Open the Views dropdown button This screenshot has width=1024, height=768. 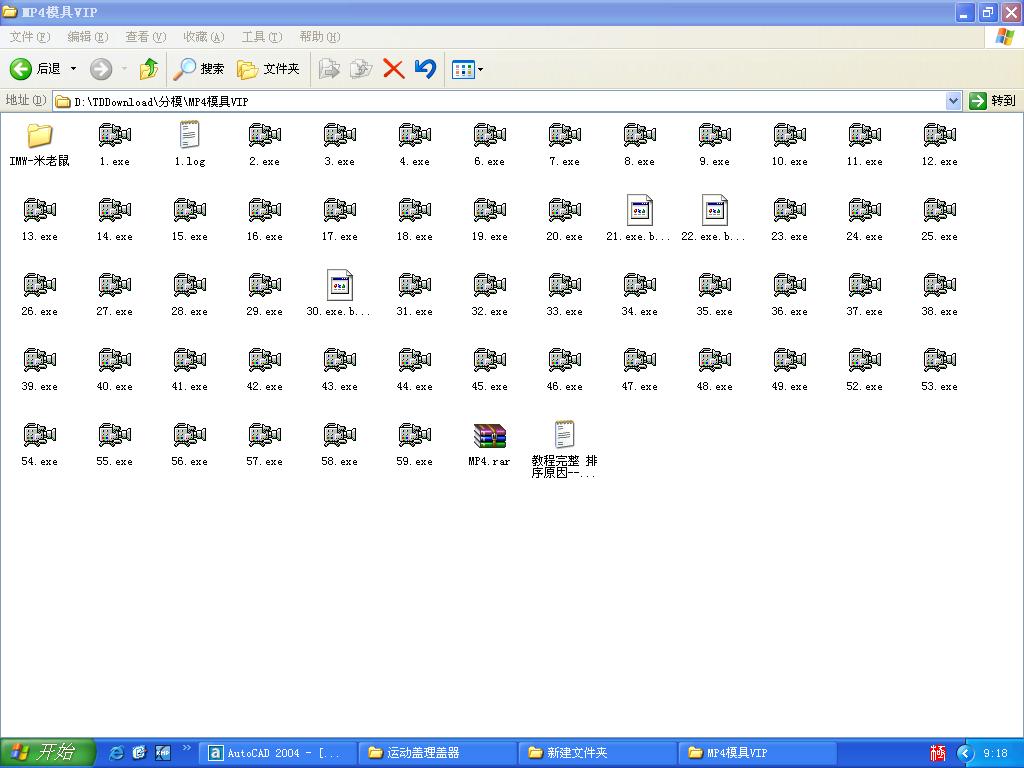468,69
